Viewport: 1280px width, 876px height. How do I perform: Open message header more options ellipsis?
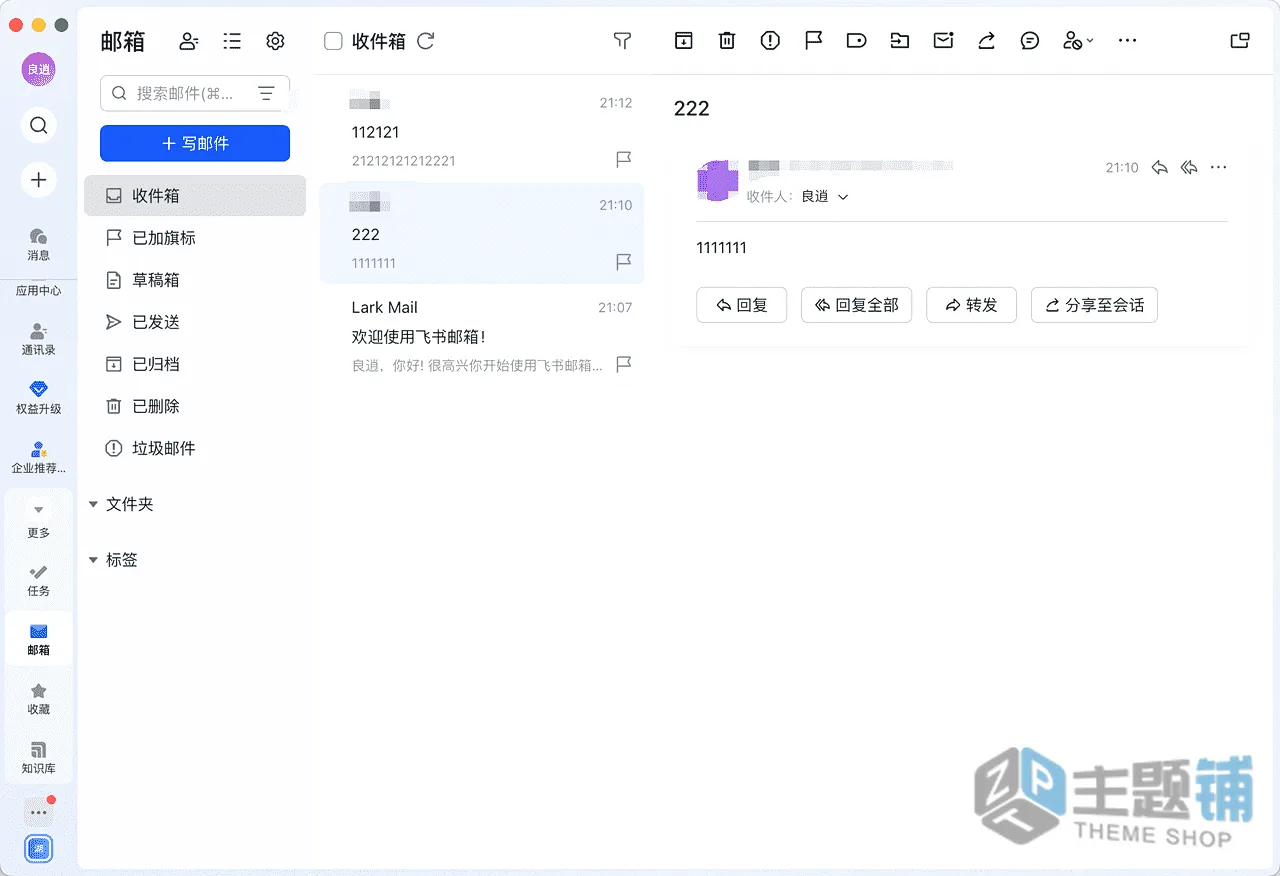pyautogui.click(x=1218, y=168)
